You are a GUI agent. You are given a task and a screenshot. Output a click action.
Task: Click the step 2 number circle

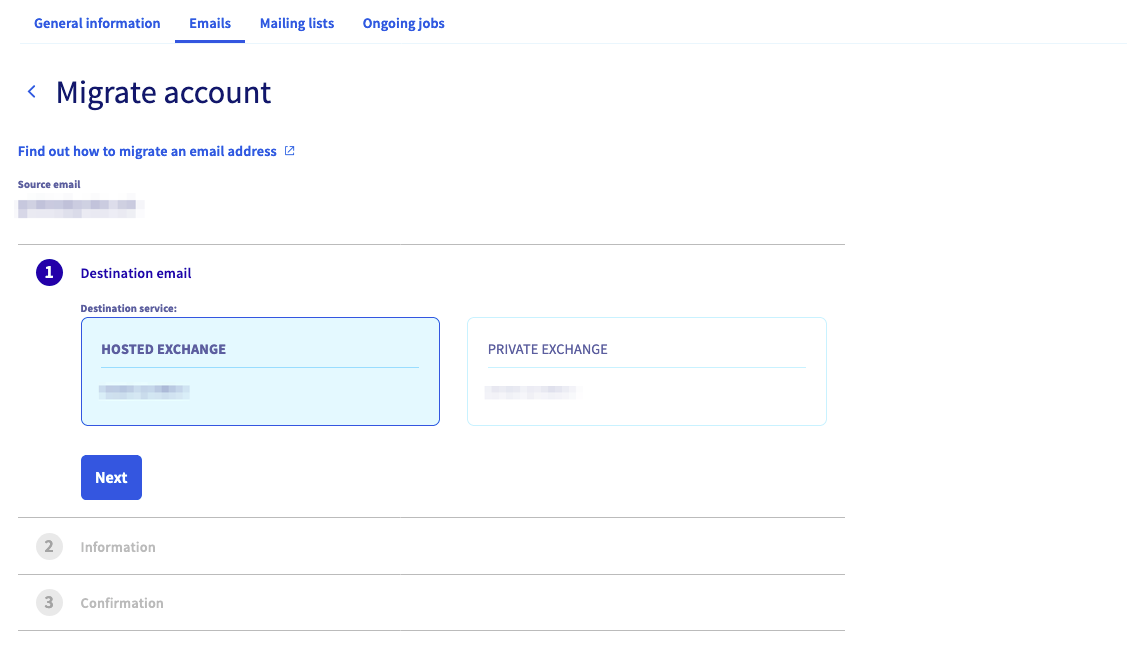point(49,547)
